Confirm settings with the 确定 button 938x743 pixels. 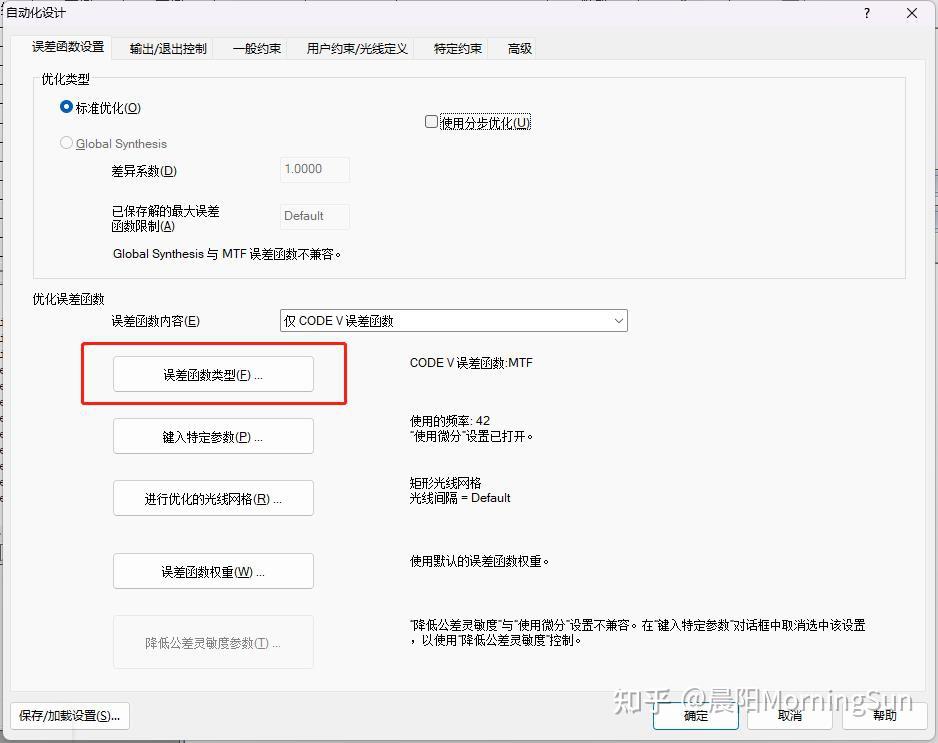[695, 716]
